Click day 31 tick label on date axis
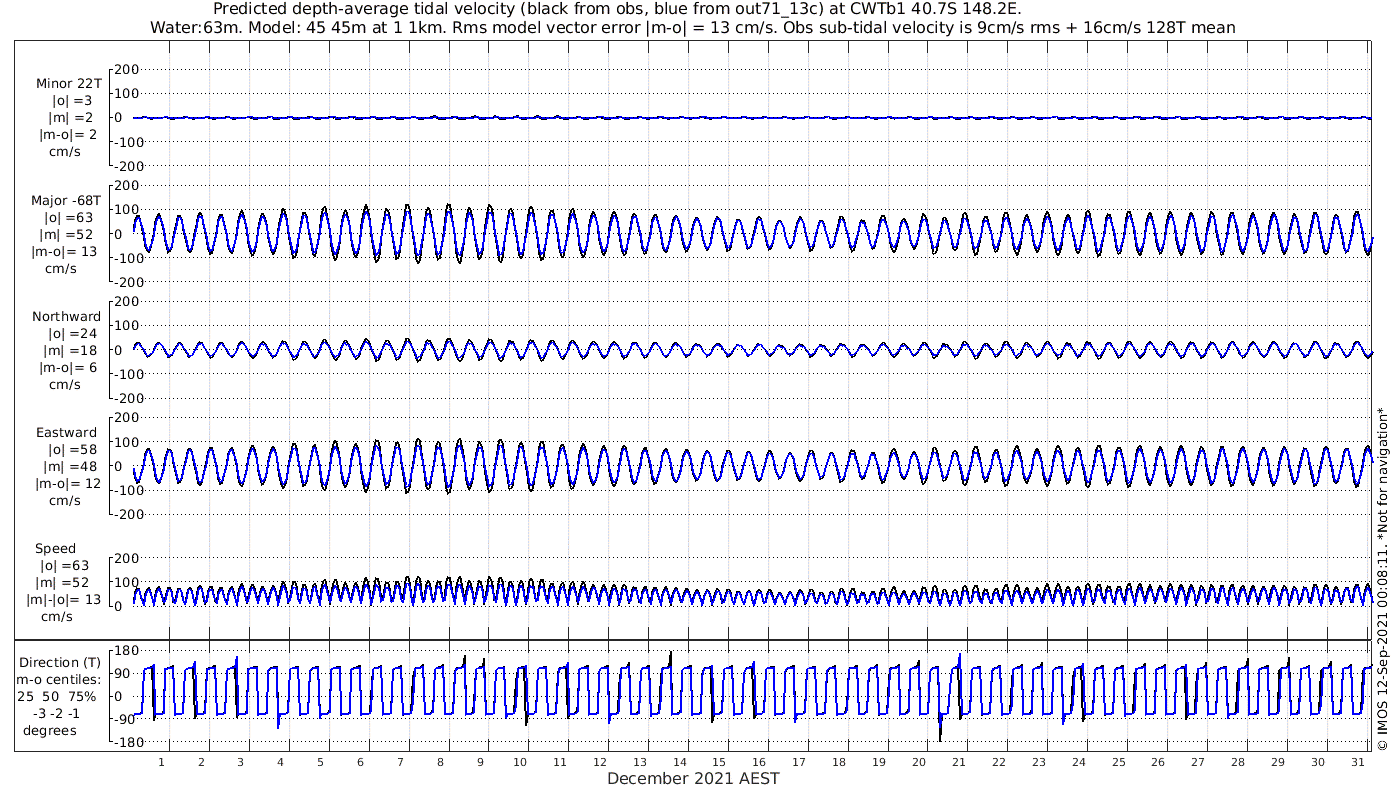The height and width of the screenshot is (800, 1400). click(1357, 762)
